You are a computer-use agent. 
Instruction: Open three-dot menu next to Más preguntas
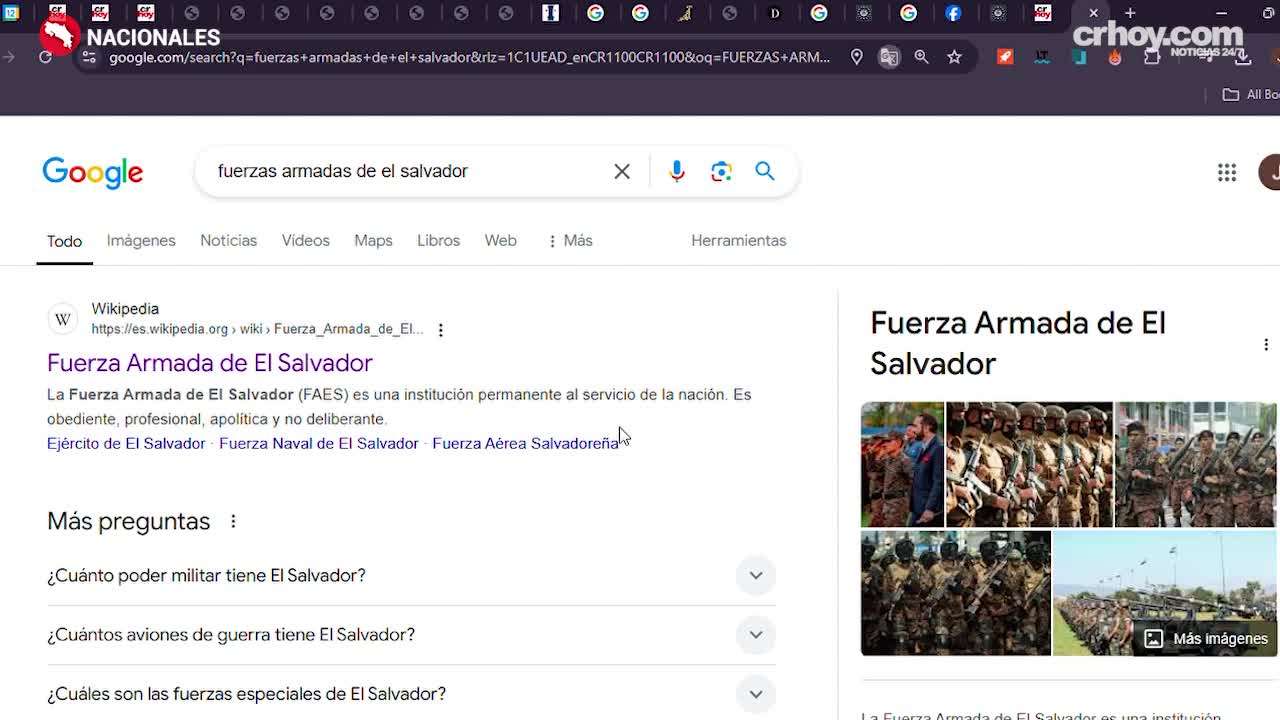pyautogui.click(x=233, y=521)
